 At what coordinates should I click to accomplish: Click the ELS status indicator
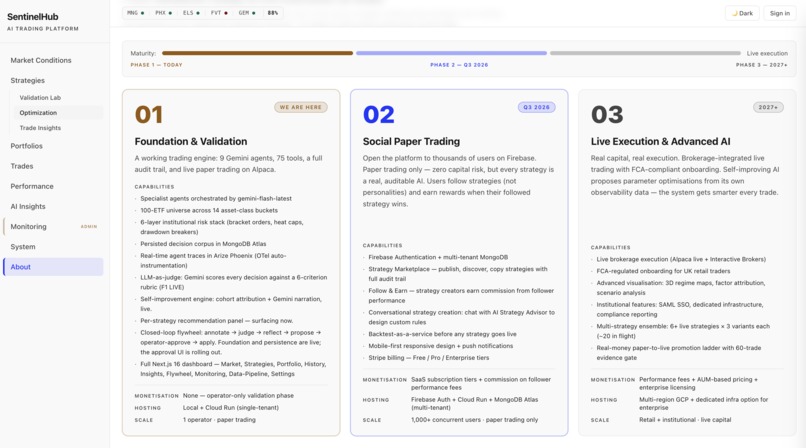coord(191,13)
